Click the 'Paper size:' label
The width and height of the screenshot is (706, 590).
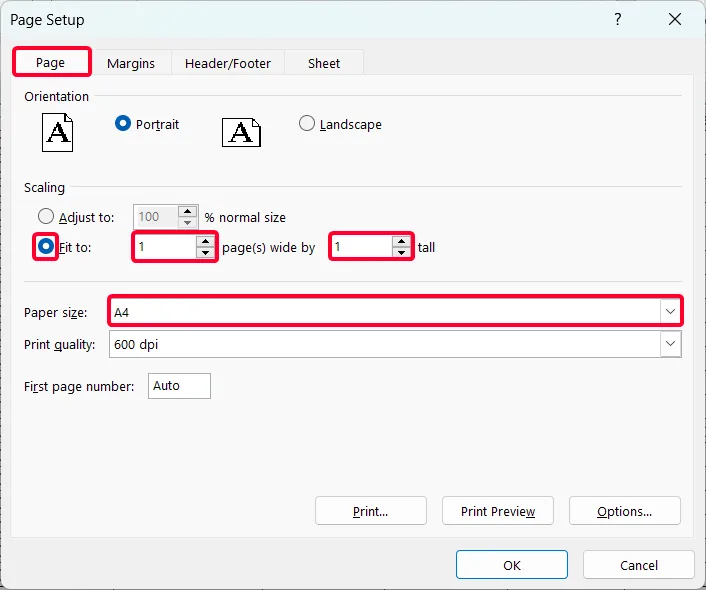(x=55, y=313)
